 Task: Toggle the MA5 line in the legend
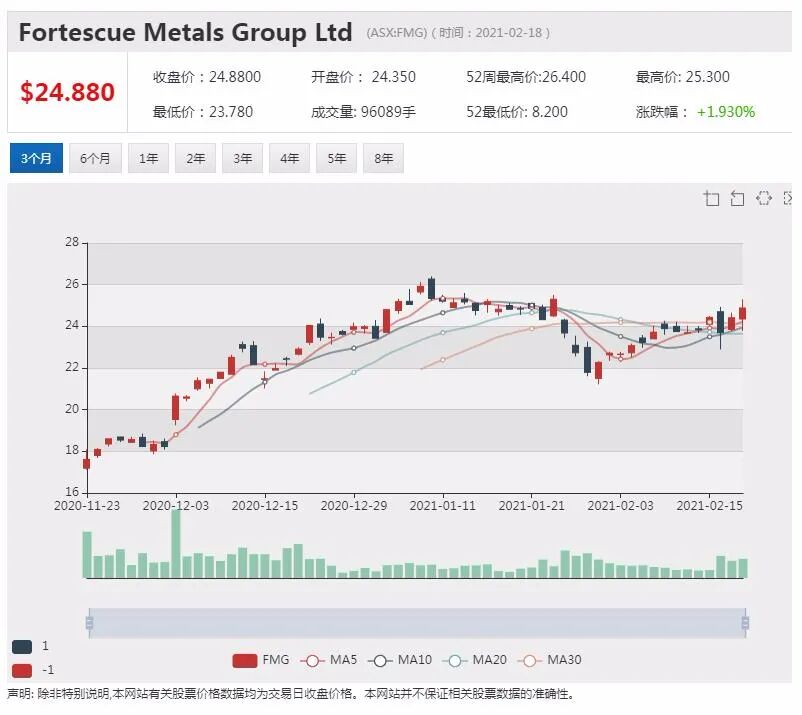(329, 660)
